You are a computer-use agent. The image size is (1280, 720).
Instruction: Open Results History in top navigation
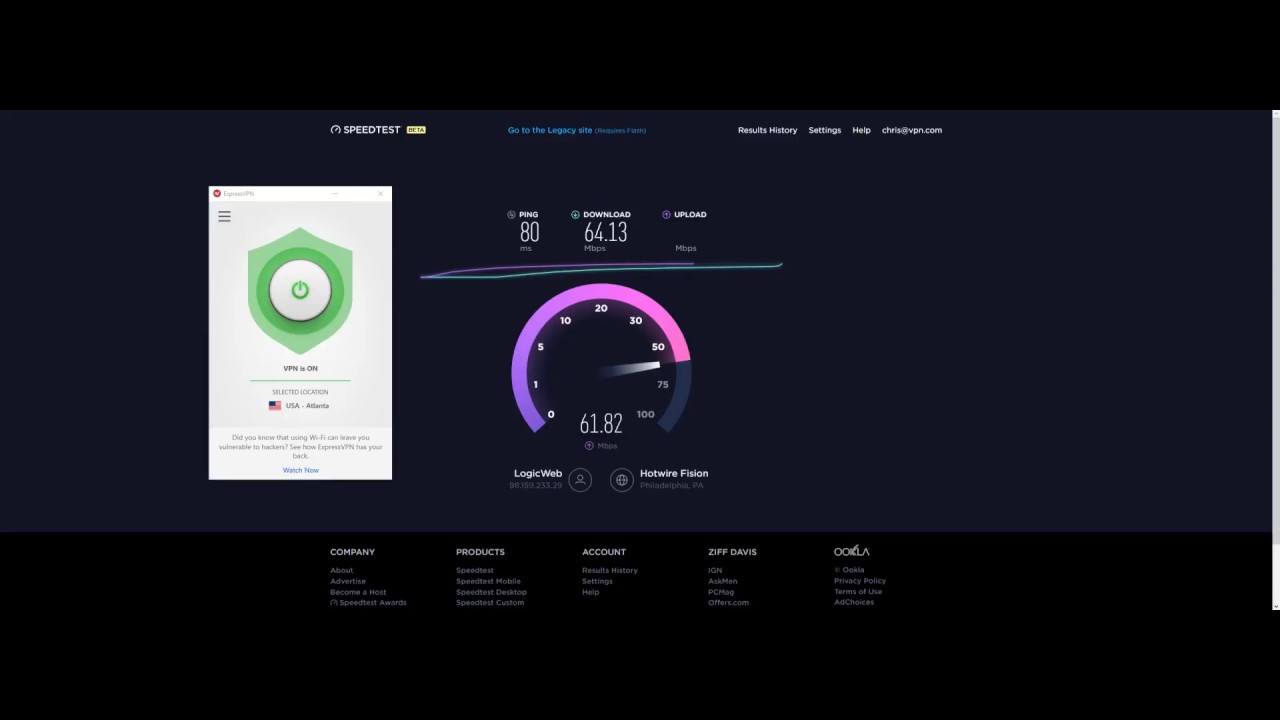point(767,130)
